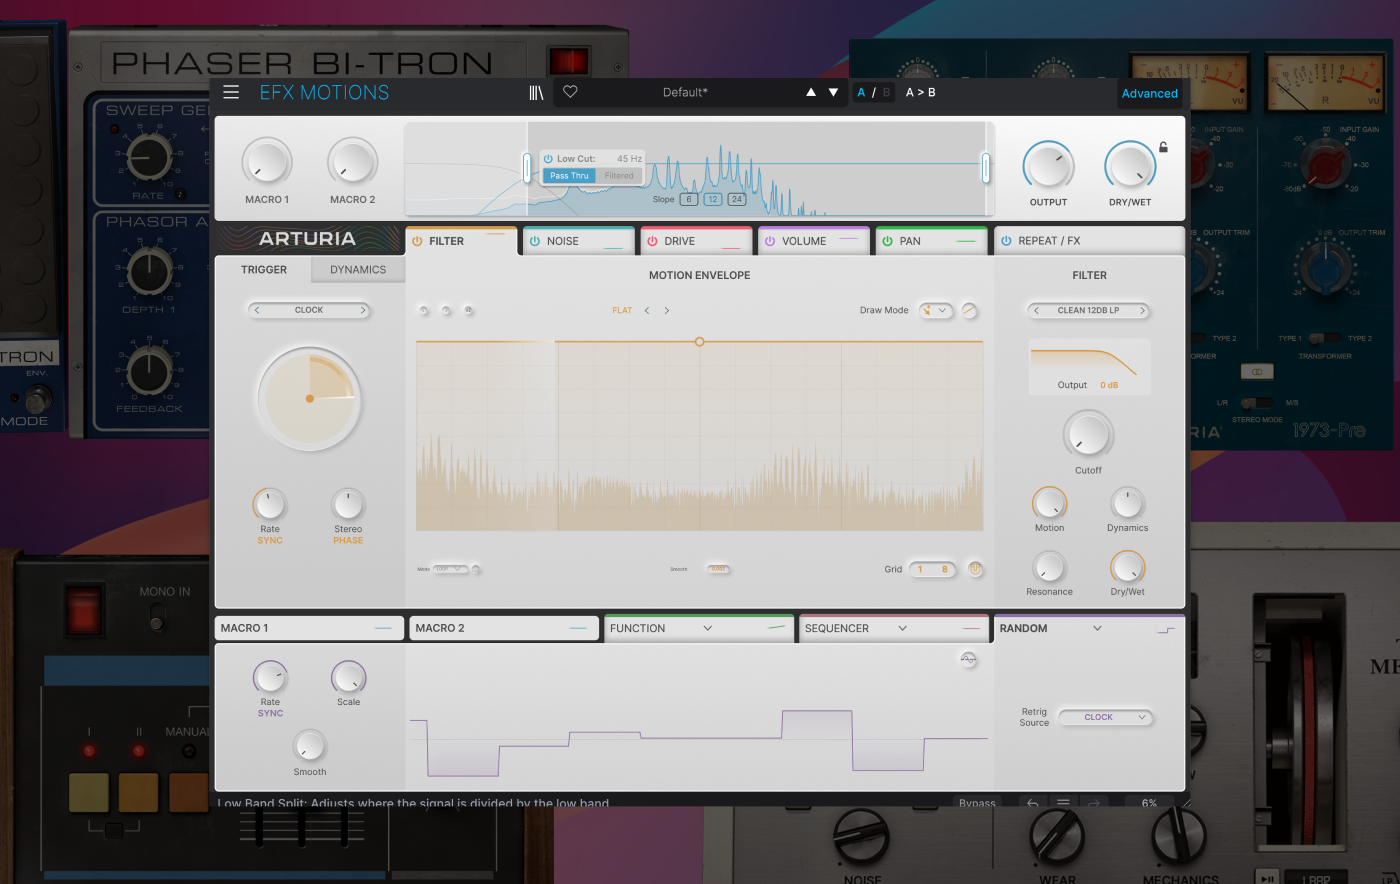The height and width of the screenshot is (884, 1400).
Task: Select next filter type right arrow
Action: [x=1142, y=310]
